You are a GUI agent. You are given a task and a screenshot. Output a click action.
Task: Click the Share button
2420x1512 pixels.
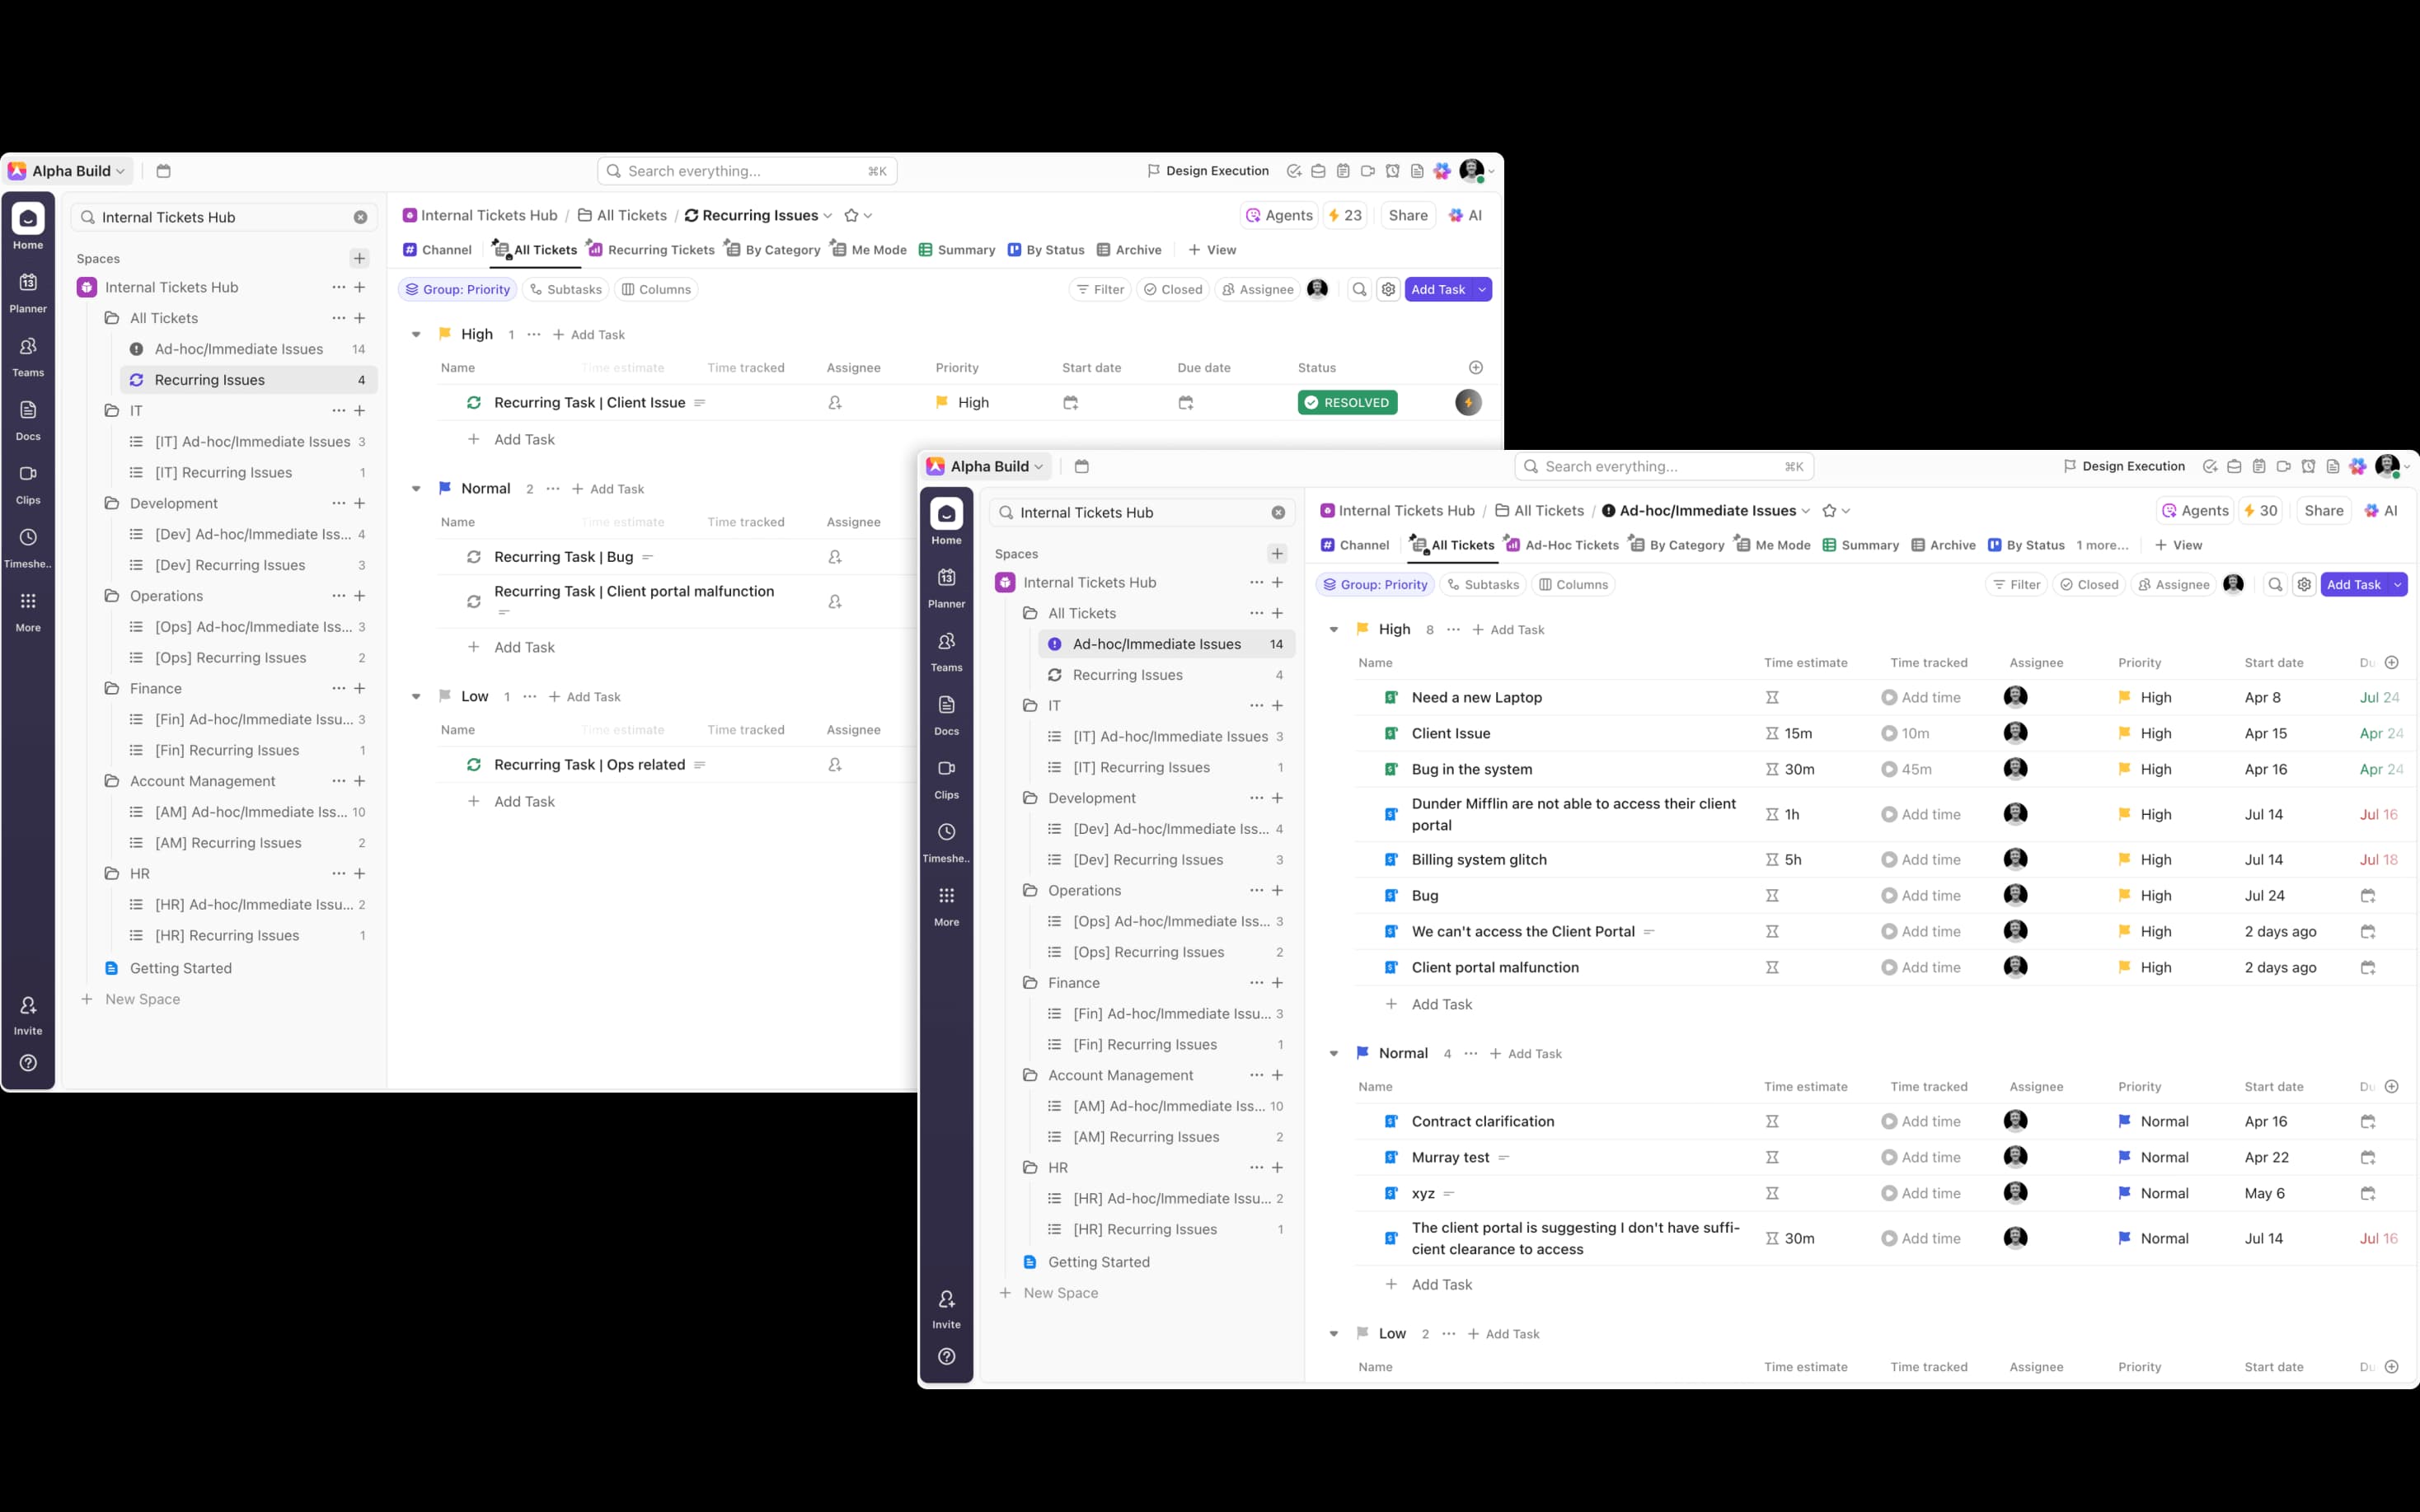(x=2324, y=510)
